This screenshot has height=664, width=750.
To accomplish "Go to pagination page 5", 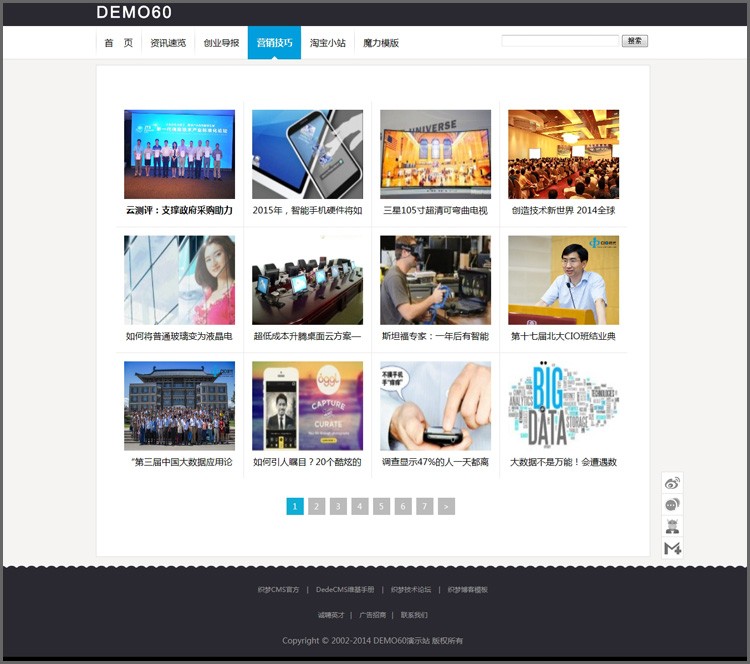I will [x=381, y=506].
